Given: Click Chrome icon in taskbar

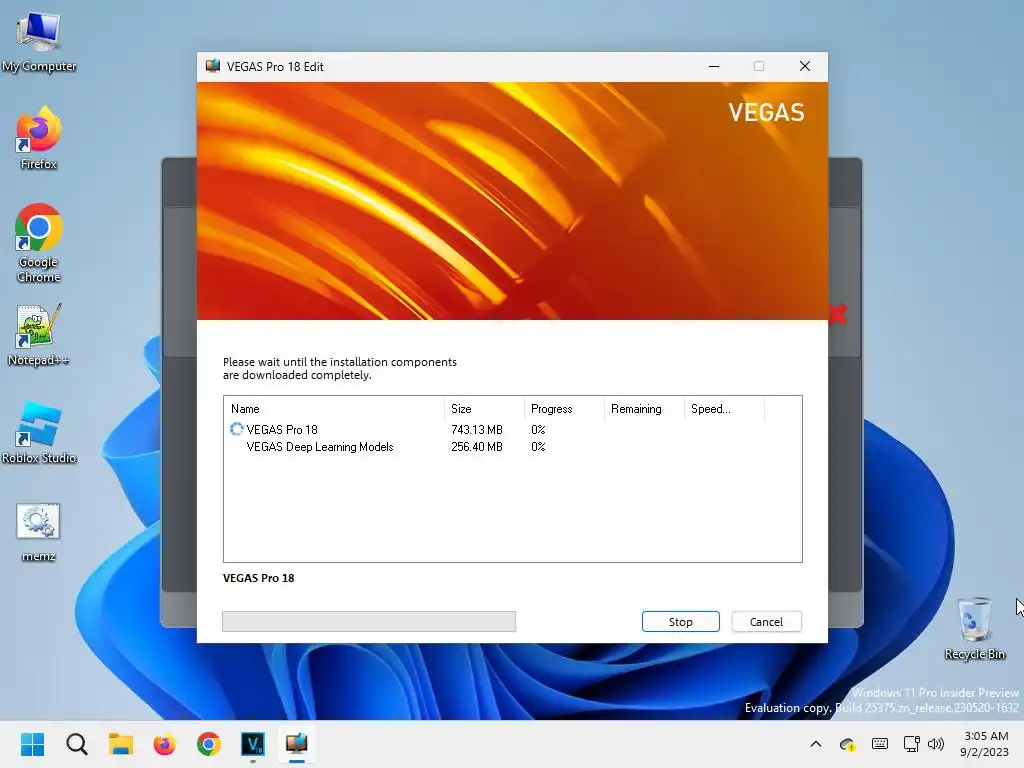Looking at the screenshot, I should pyautogui.click(x=209, y=744).
